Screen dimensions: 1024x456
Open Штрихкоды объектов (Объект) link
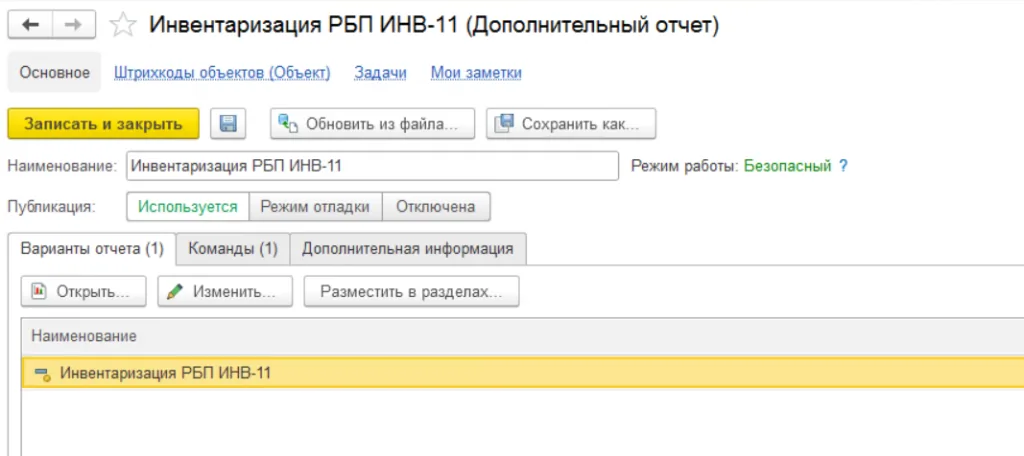click(222, 73)
